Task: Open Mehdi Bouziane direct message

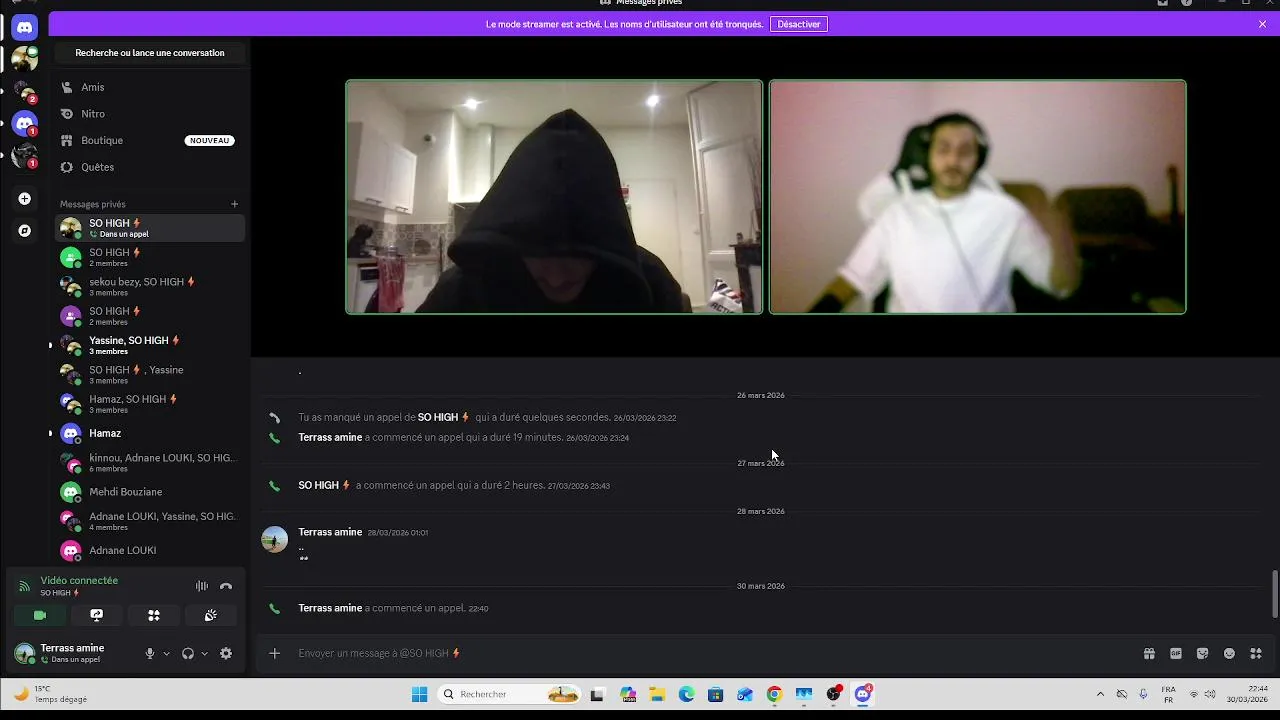Action: pyautogui.click(x=150, y=492)
